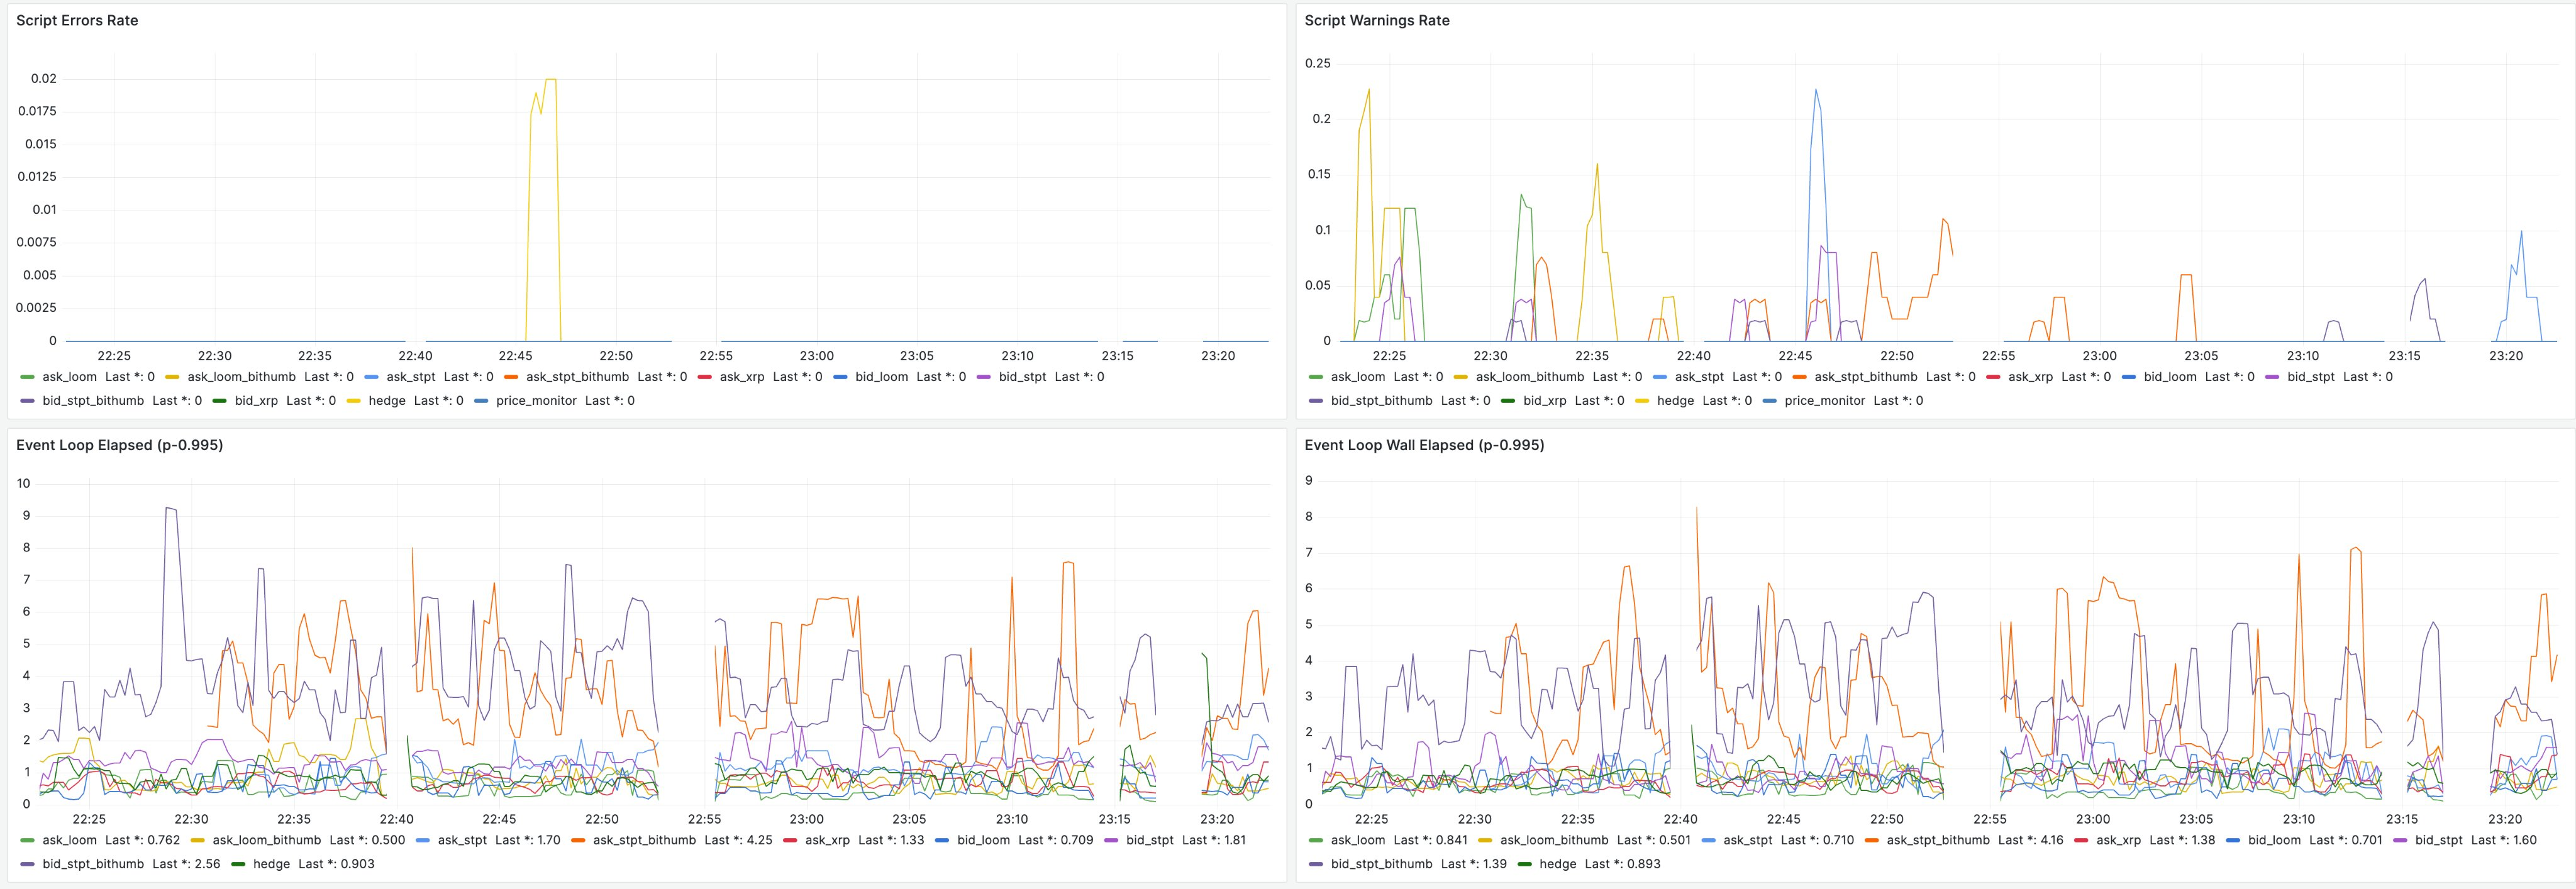Open the Script Warnings Rate panel title menu

(x=1376, y=20)
